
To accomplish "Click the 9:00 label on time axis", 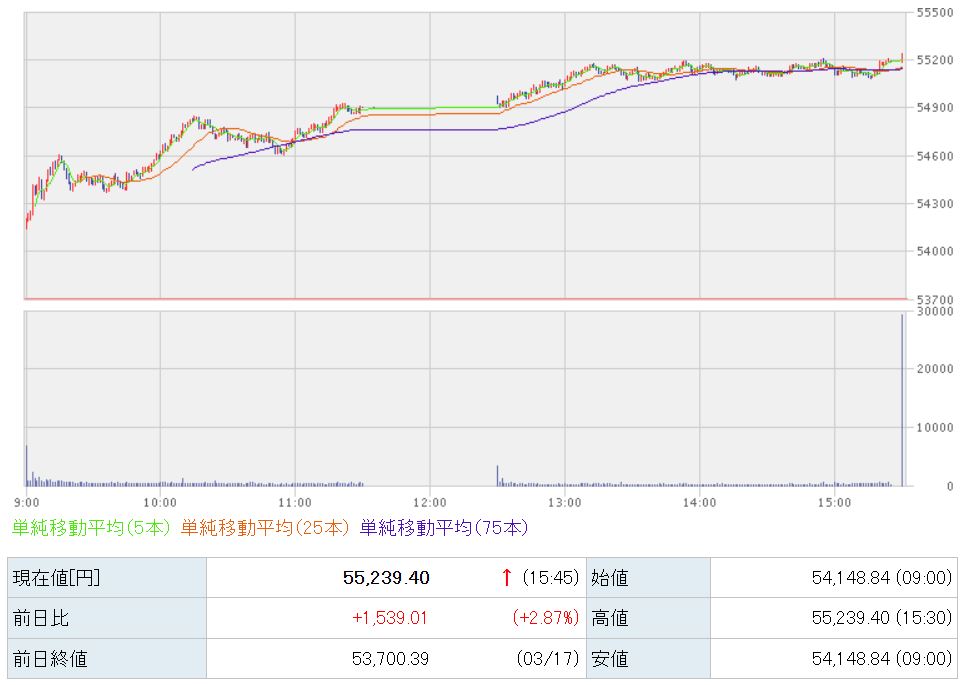I will 27,501.
